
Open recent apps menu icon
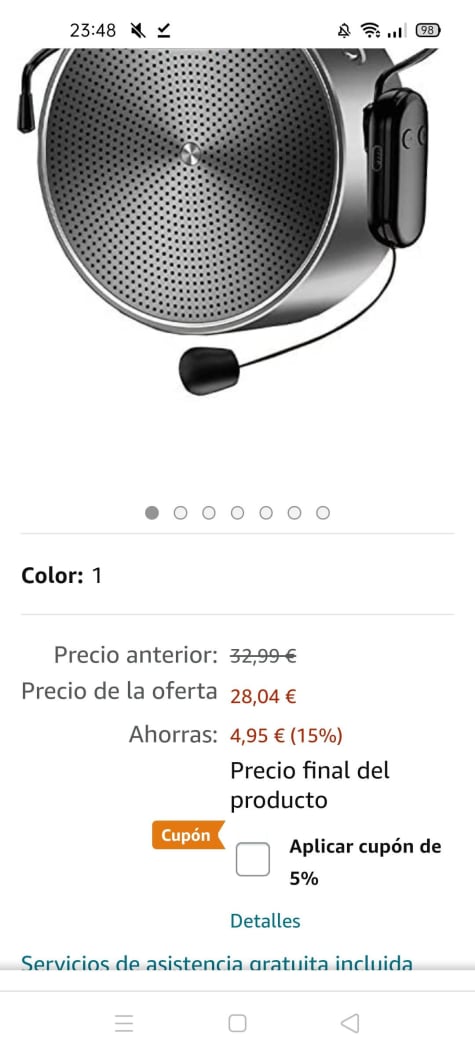[x=124, y=1023]
